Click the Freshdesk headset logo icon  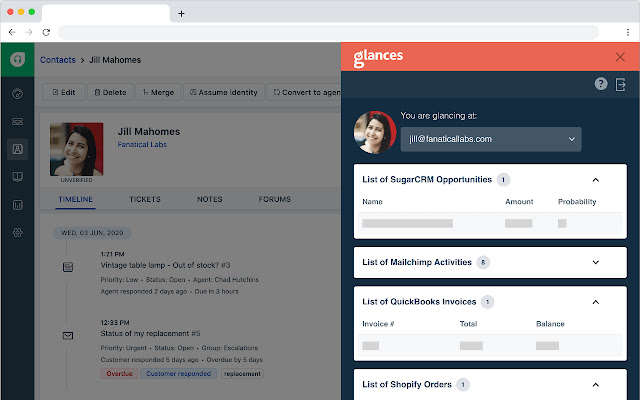coord(17,60)
